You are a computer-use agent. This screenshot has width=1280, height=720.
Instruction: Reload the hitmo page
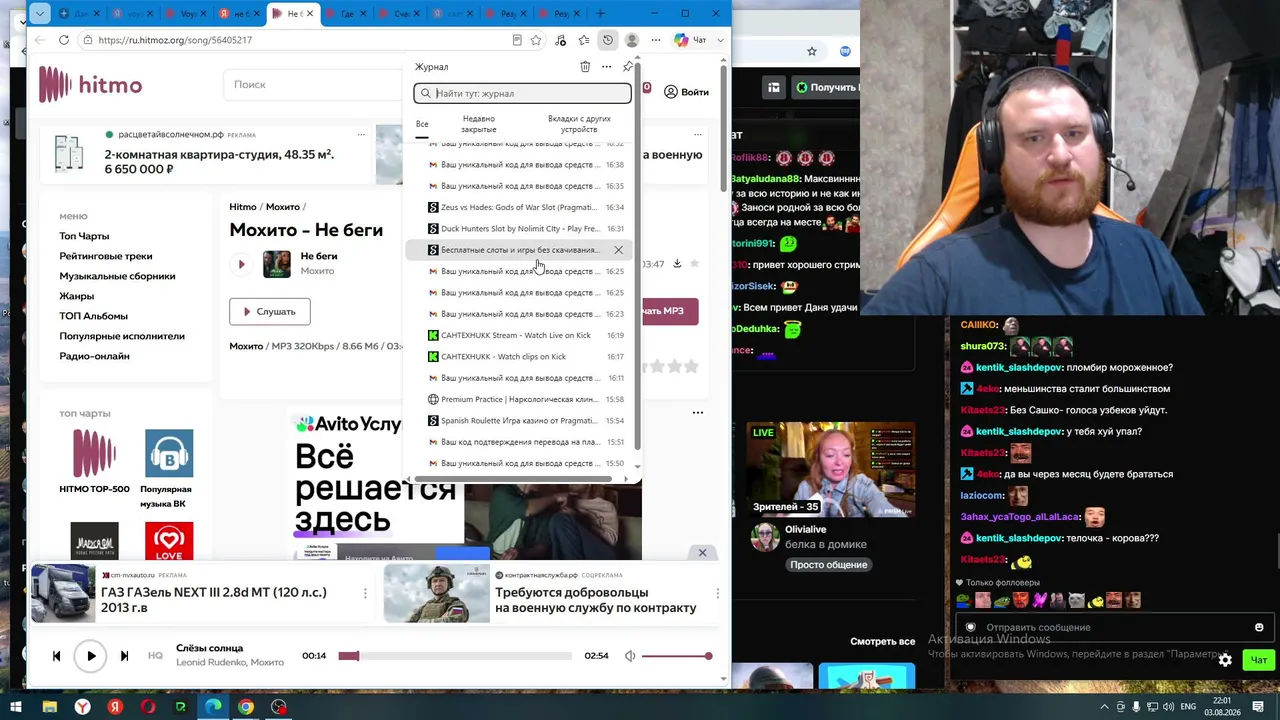click(64, 40)
